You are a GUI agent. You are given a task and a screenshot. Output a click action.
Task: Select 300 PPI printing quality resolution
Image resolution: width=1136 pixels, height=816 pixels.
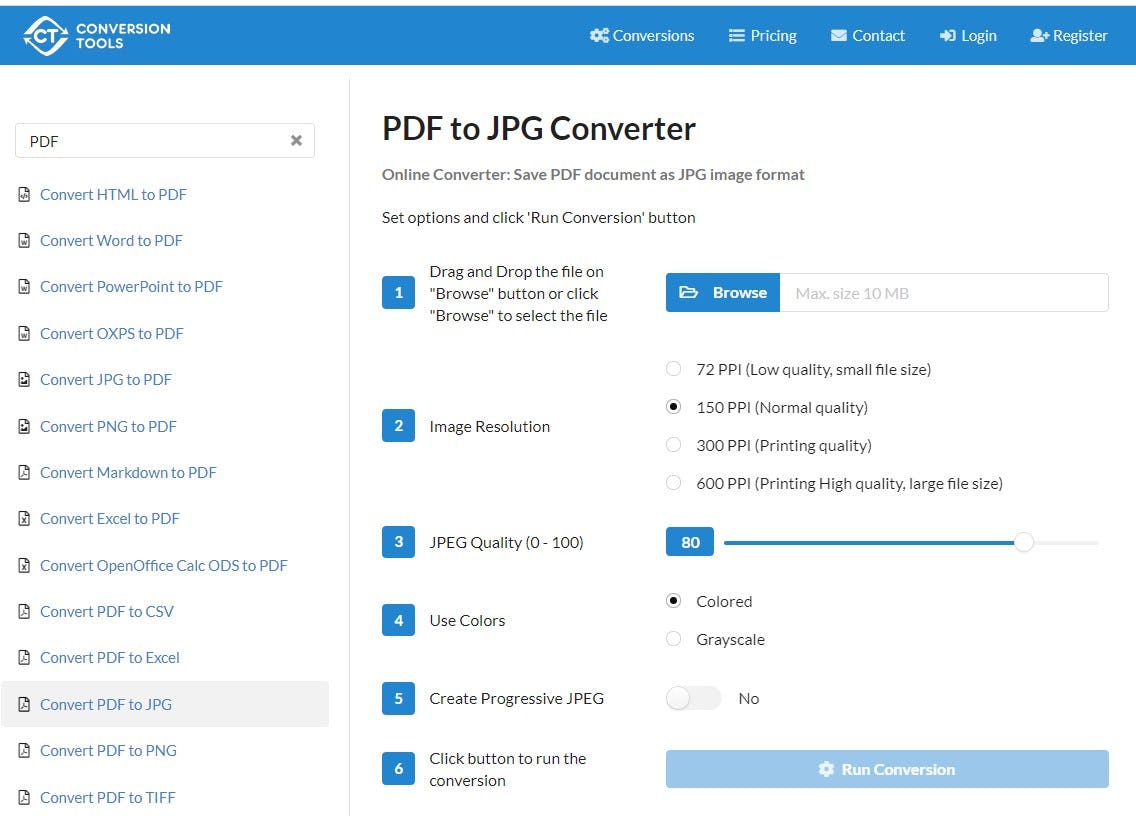pyautogui.click(x=673, y=444)
